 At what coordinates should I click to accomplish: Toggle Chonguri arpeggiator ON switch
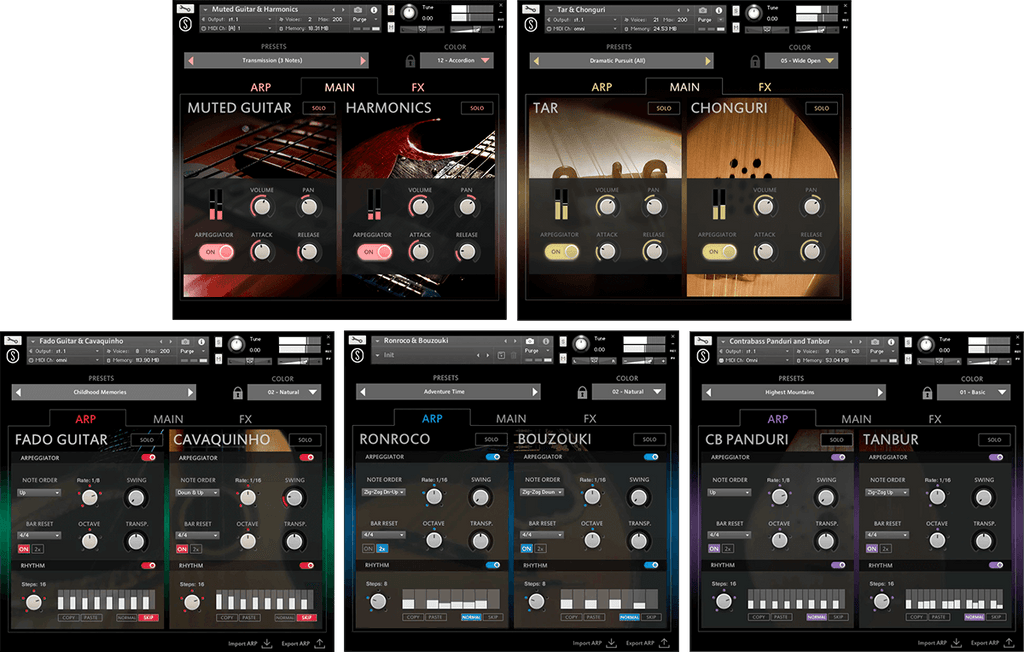click(x=719, y=252)
